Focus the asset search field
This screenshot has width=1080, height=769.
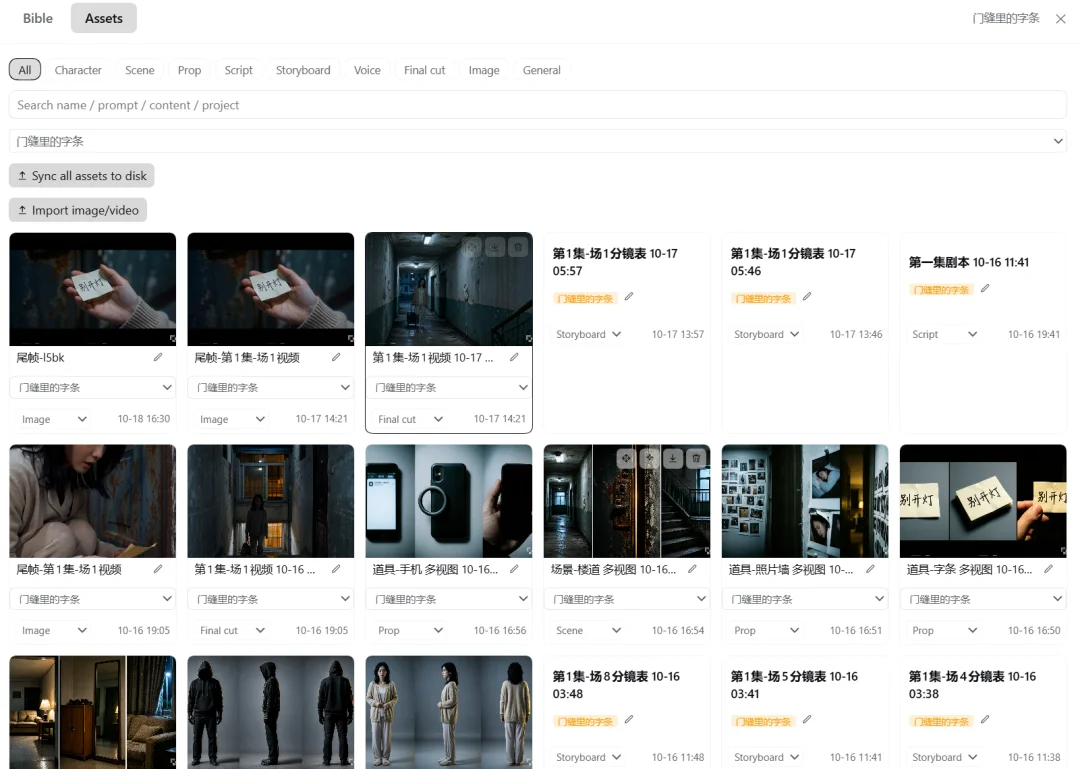(x=538, y=105)
